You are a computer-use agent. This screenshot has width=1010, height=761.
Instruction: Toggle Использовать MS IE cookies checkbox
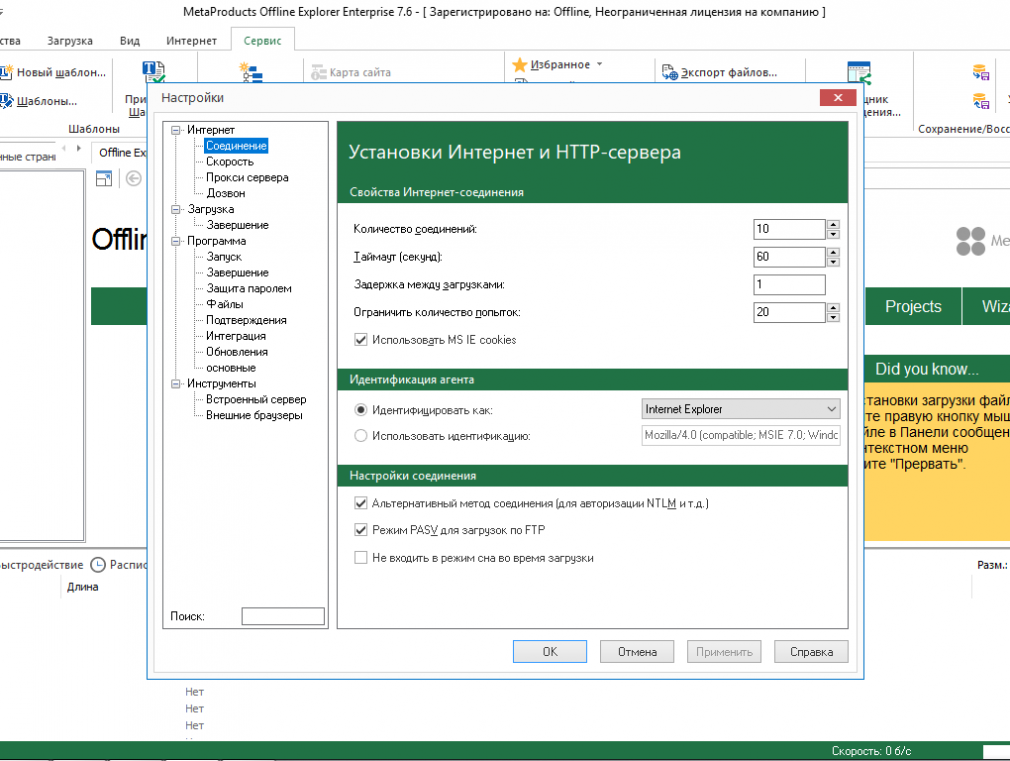tap(361, 340)
